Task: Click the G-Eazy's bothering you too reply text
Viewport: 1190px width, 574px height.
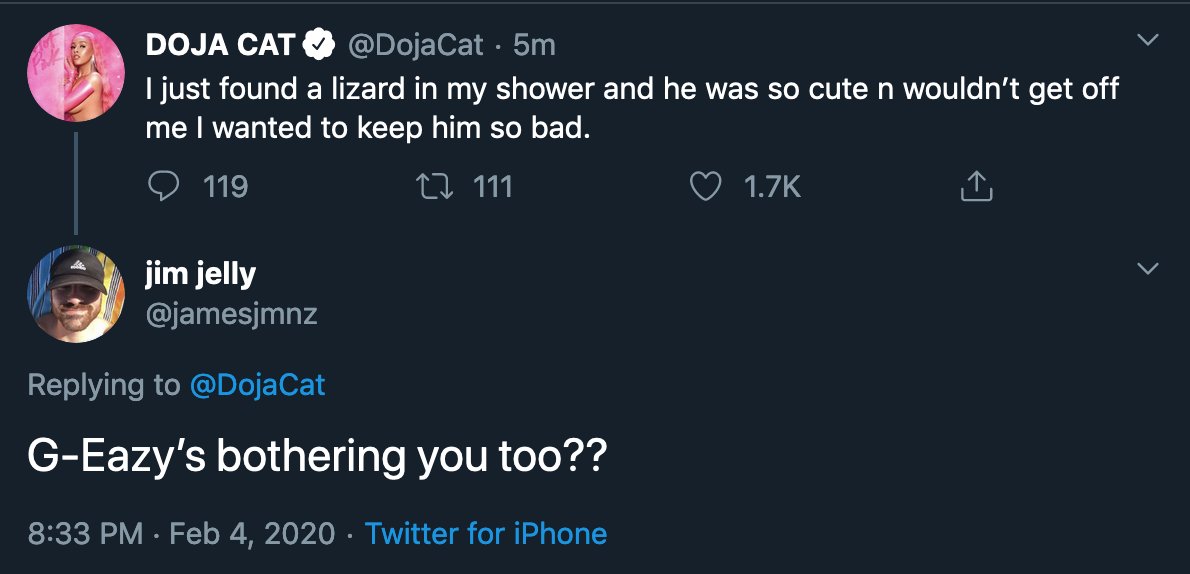Action: (x=316, y=456)
